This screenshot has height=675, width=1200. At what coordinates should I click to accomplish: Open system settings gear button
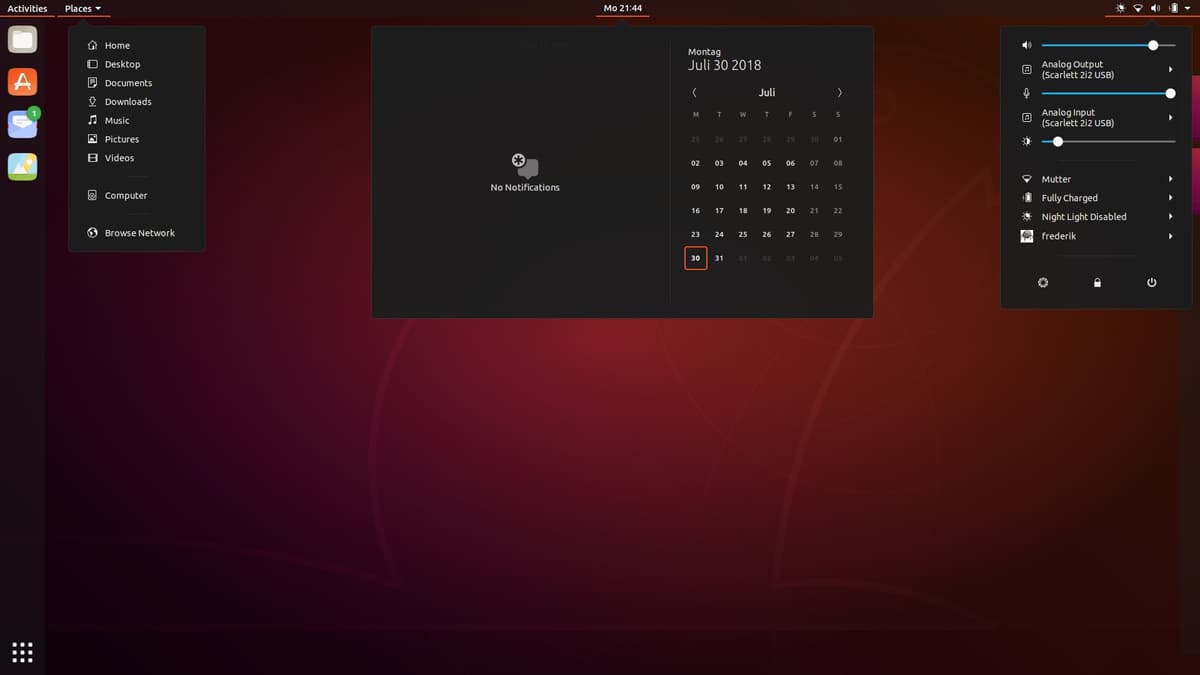1043,283
